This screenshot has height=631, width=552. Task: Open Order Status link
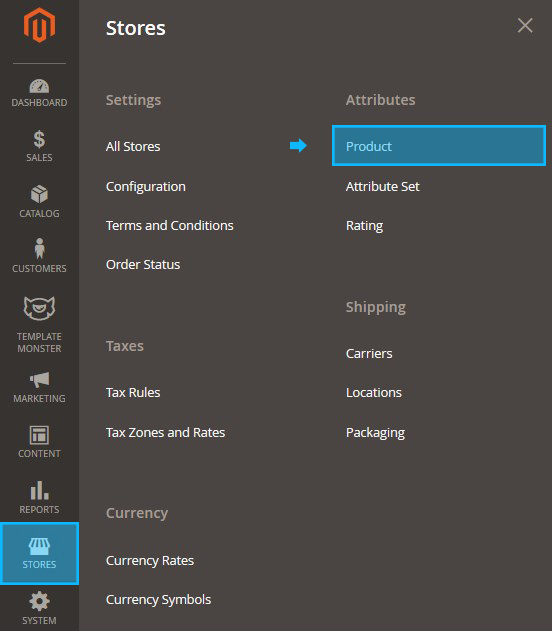[143, 264]
